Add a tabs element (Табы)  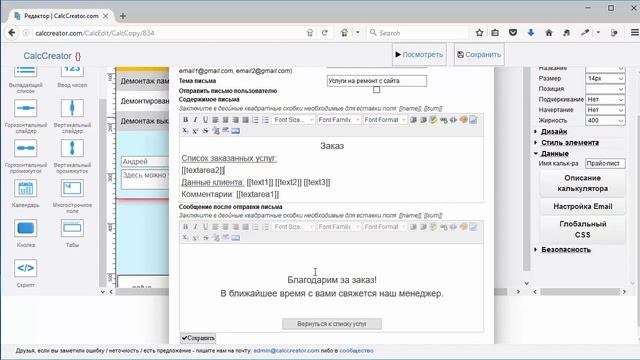[72, 228]
